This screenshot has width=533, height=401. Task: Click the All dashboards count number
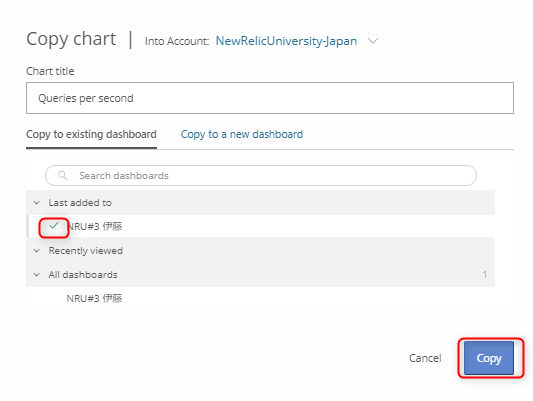(x=485, y=275)
